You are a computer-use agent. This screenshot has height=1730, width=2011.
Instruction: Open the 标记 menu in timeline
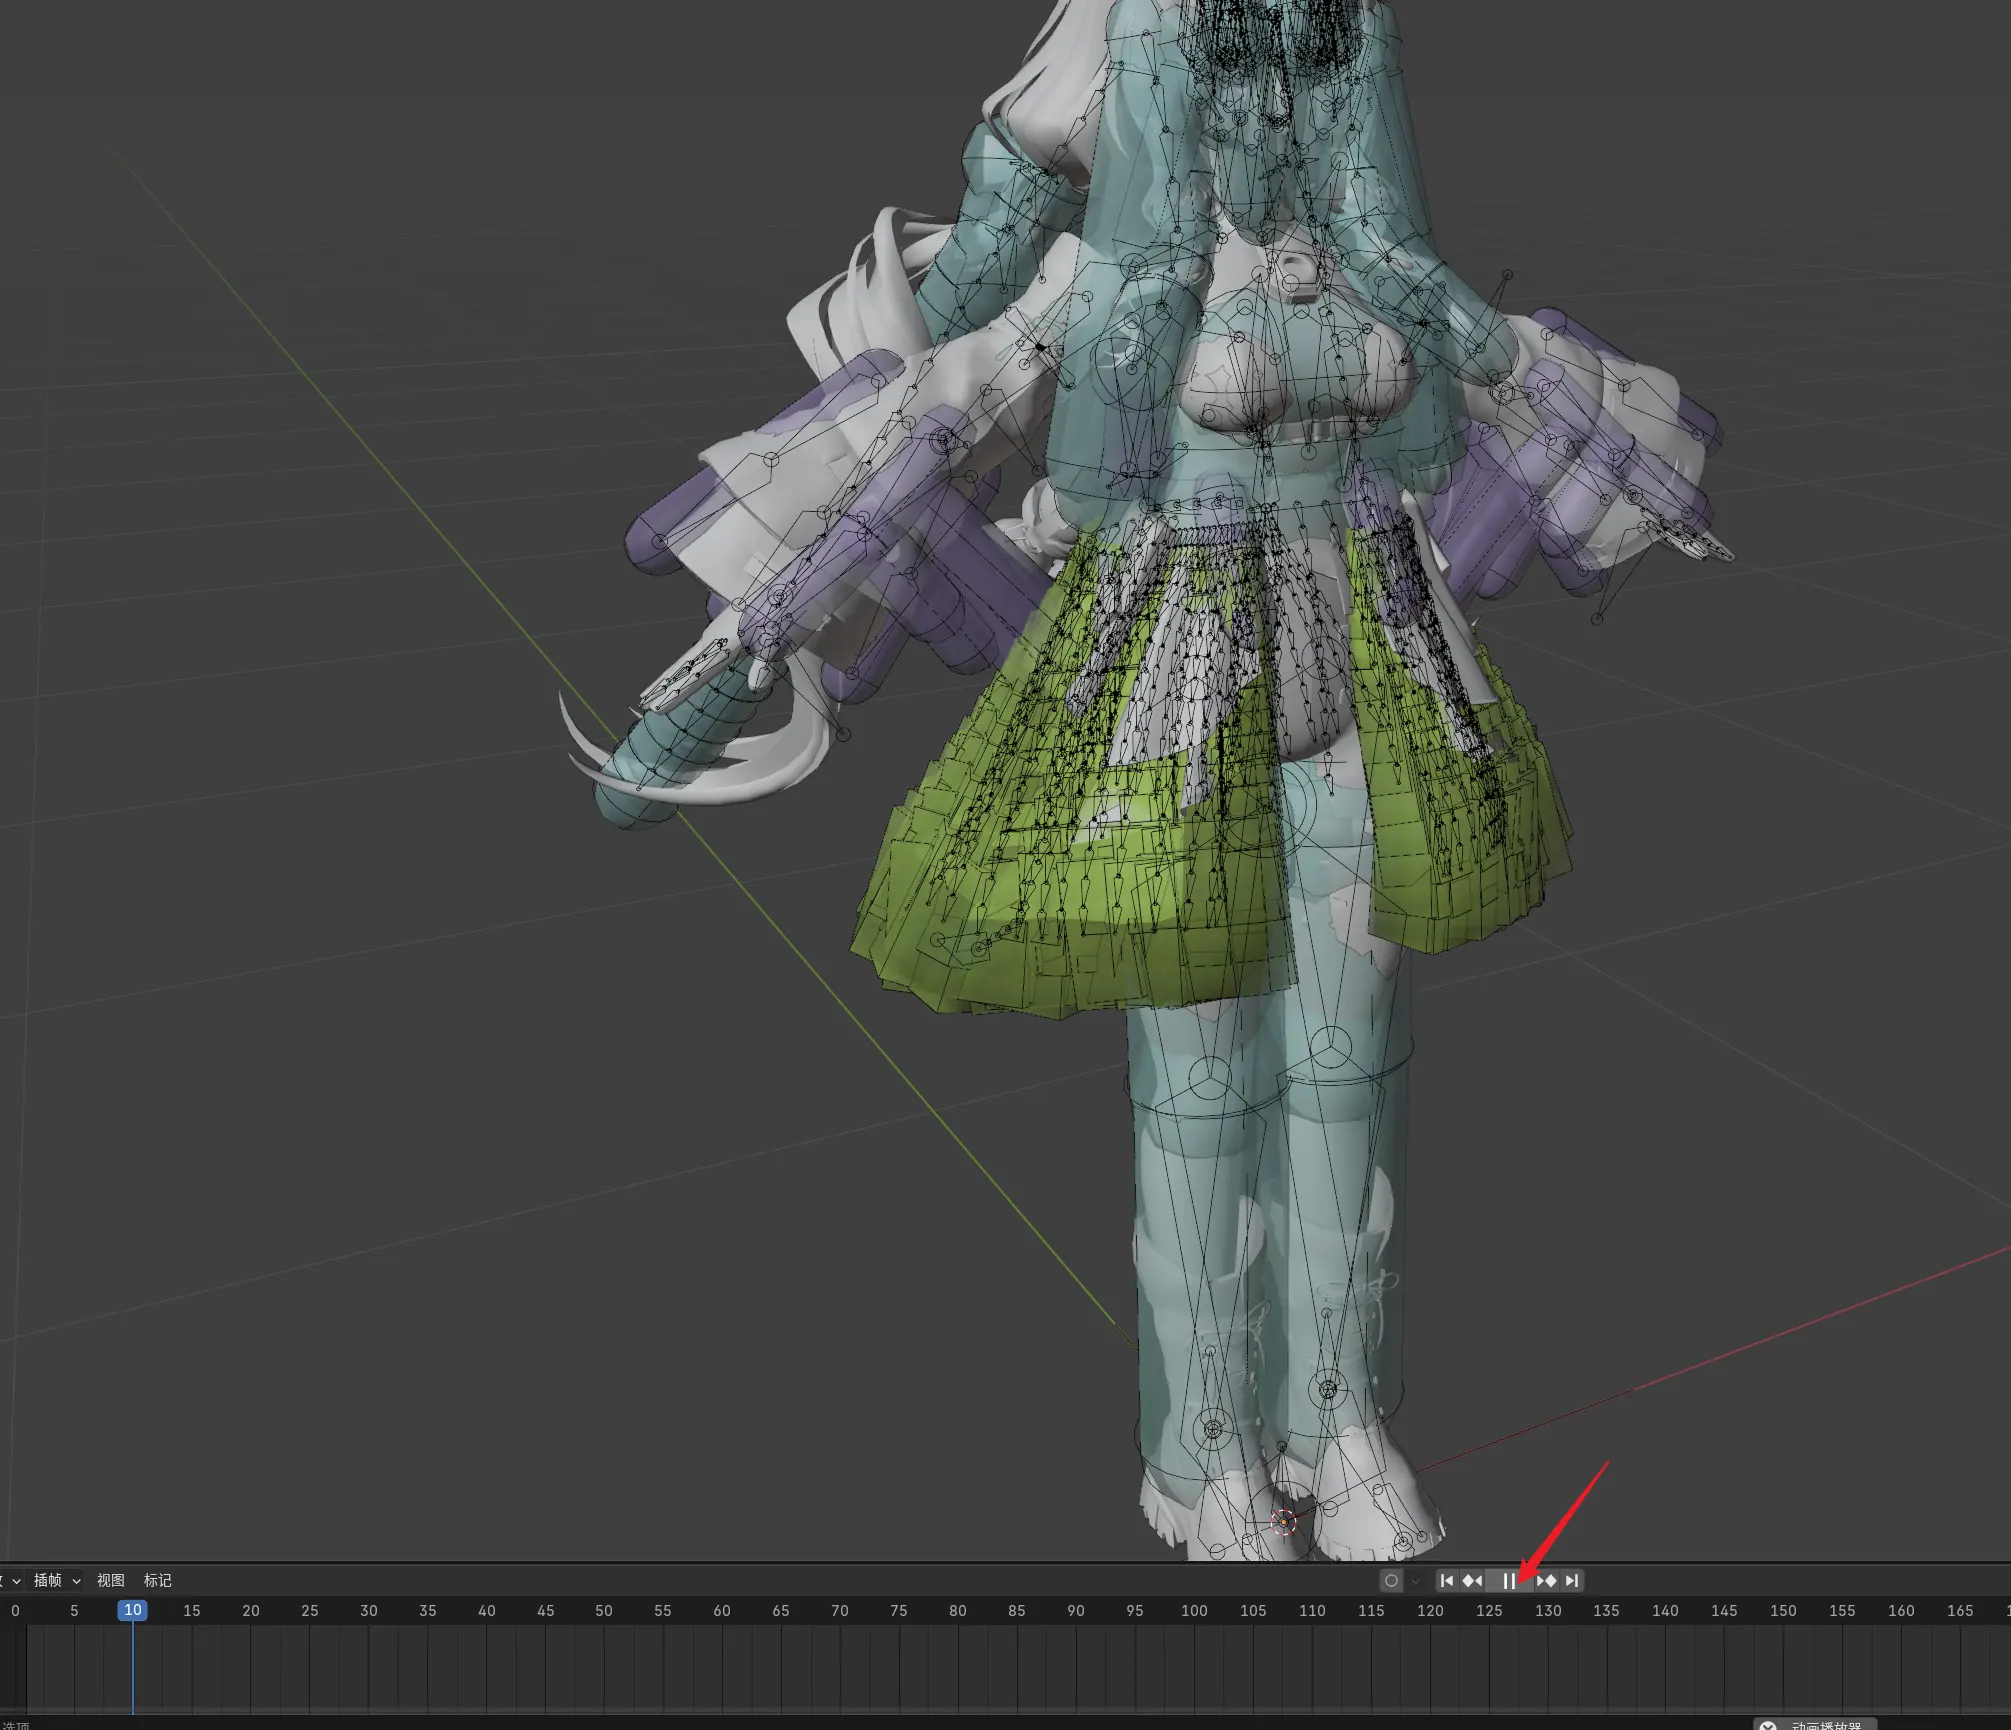point(158,1581)
